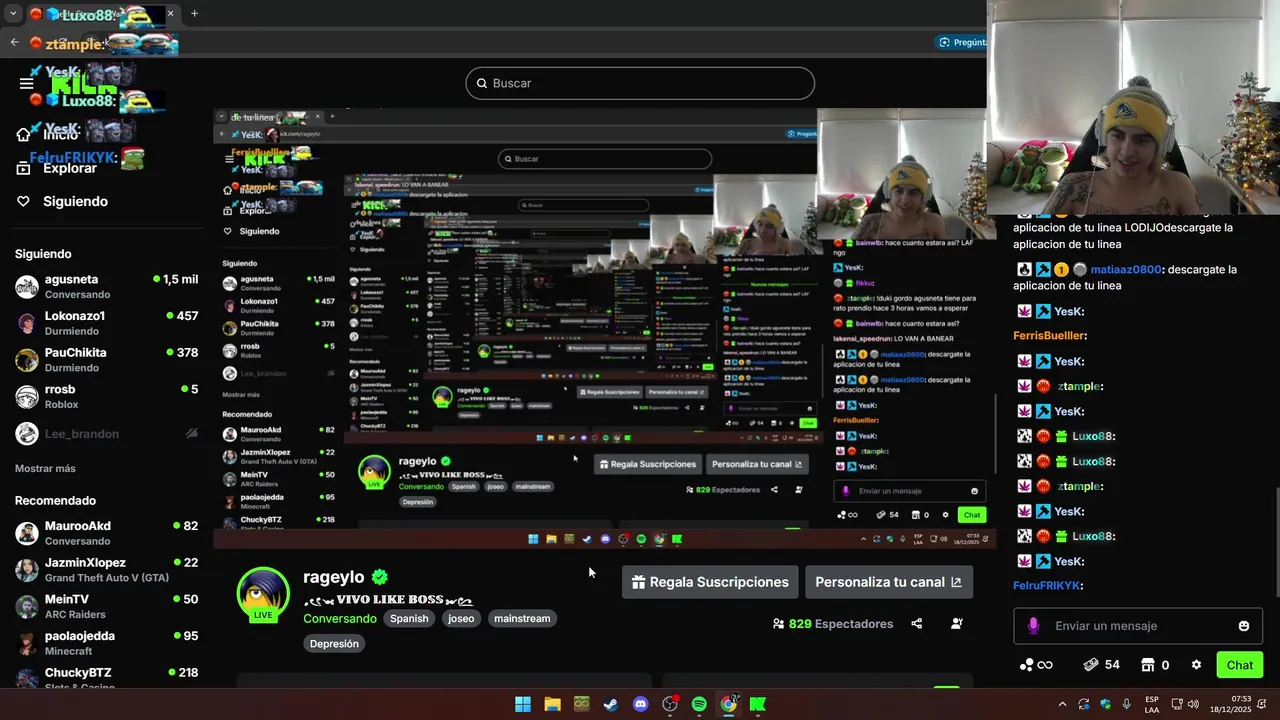
Task: Click the rageylo live profile avatar
Action: pyautogui.click(x=263, y=594)
